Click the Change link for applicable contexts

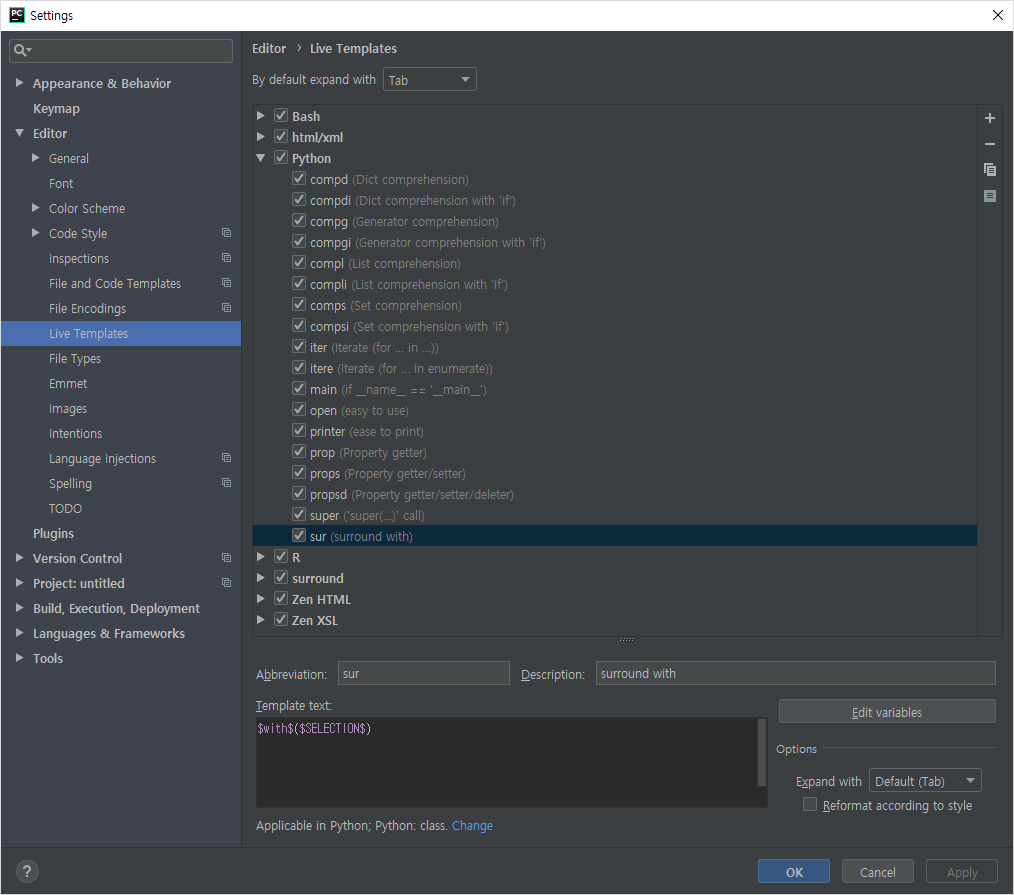(472, 825)
